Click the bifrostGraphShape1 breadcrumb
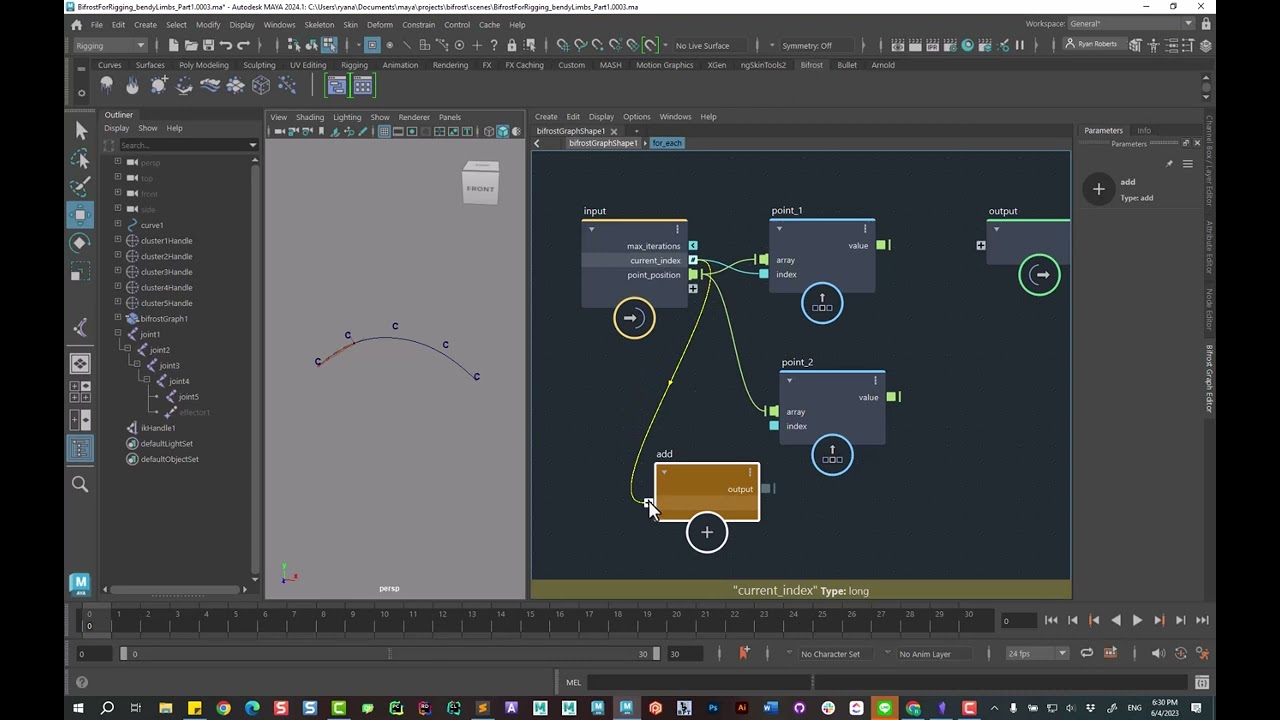The height and width of the screenshot is (720, 1280). pyautogui.click(x=603, y=143)
